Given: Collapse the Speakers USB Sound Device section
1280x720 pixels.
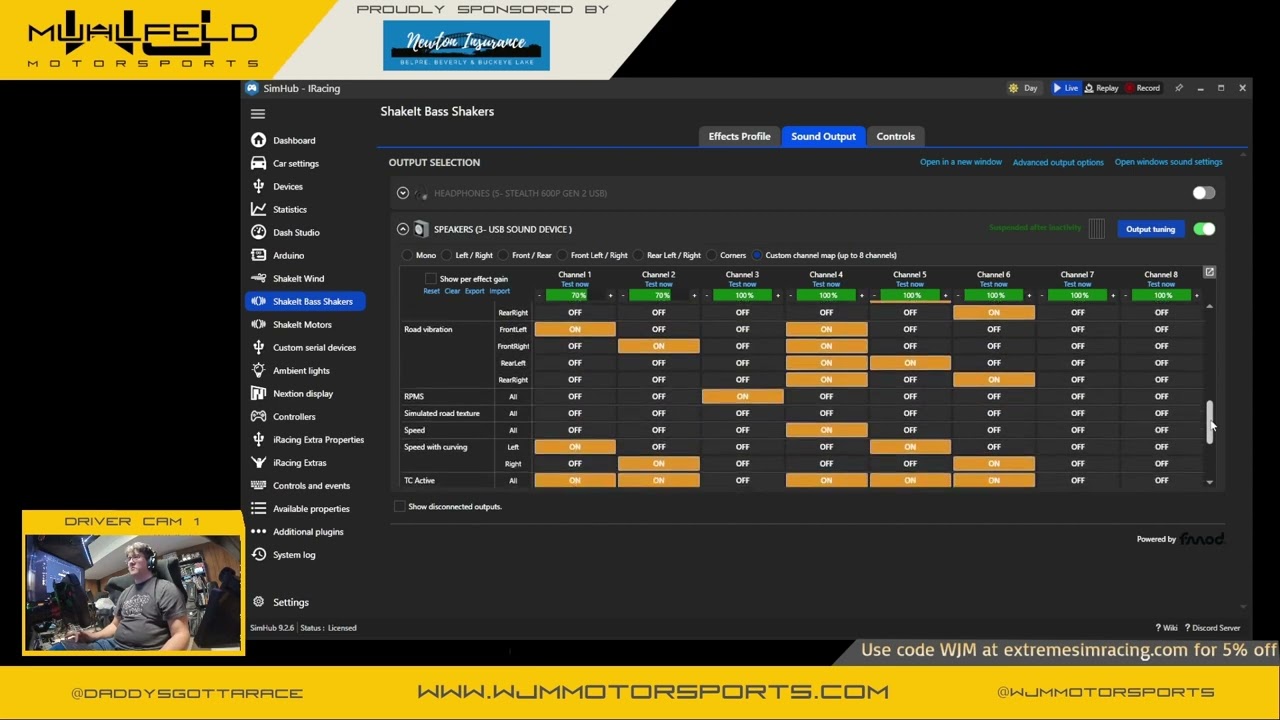Looking at the screenshot, I should click(402, 229).
